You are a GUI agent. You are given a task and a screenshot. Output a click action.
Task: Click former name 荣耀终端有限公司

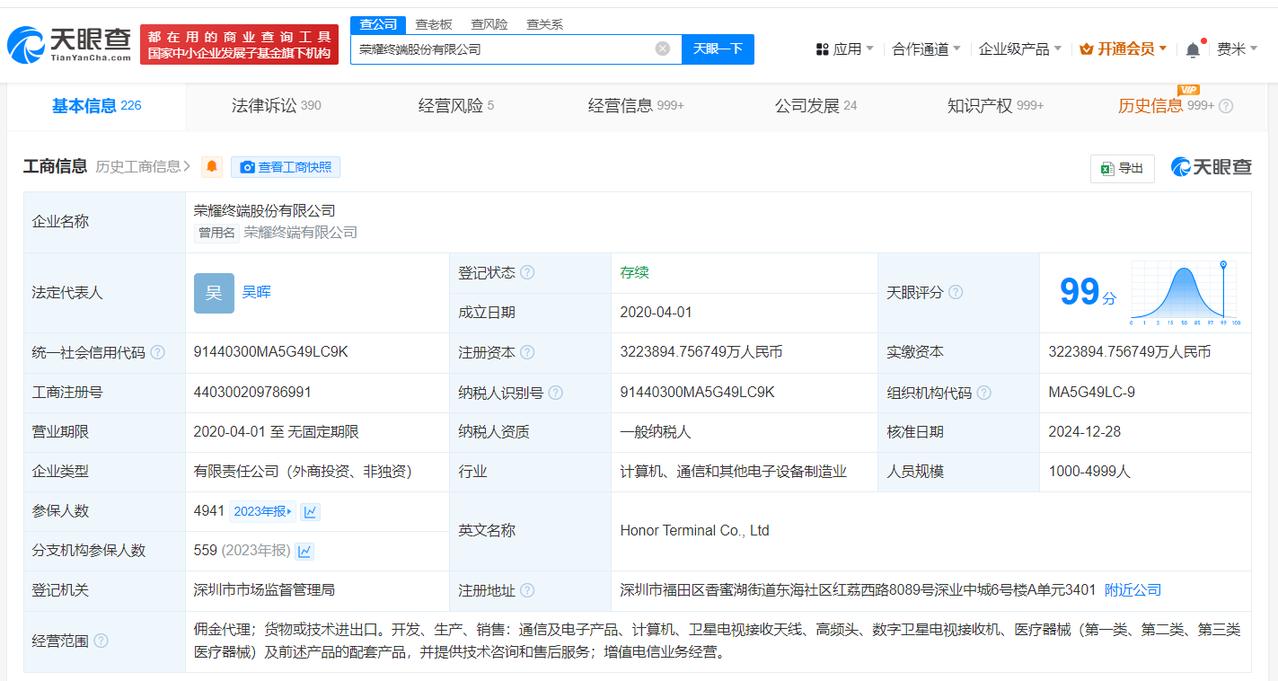(x=300, y=232)
